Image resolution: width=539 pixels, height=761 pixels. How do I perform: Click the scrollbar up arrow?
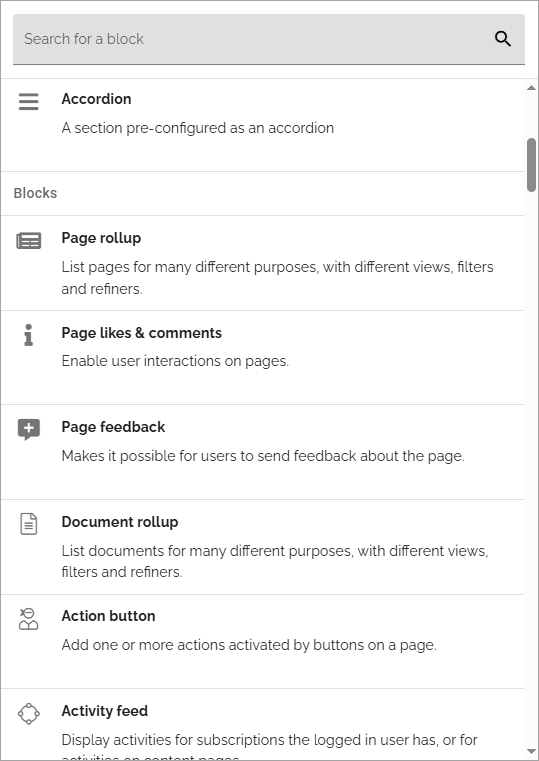[x=531, y=87]
